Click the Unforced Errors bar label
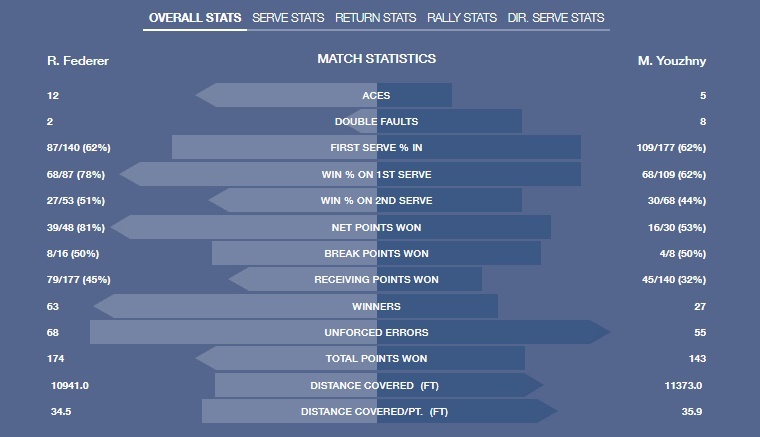Viewport: 760px width, 437px height. click(376, 333)
